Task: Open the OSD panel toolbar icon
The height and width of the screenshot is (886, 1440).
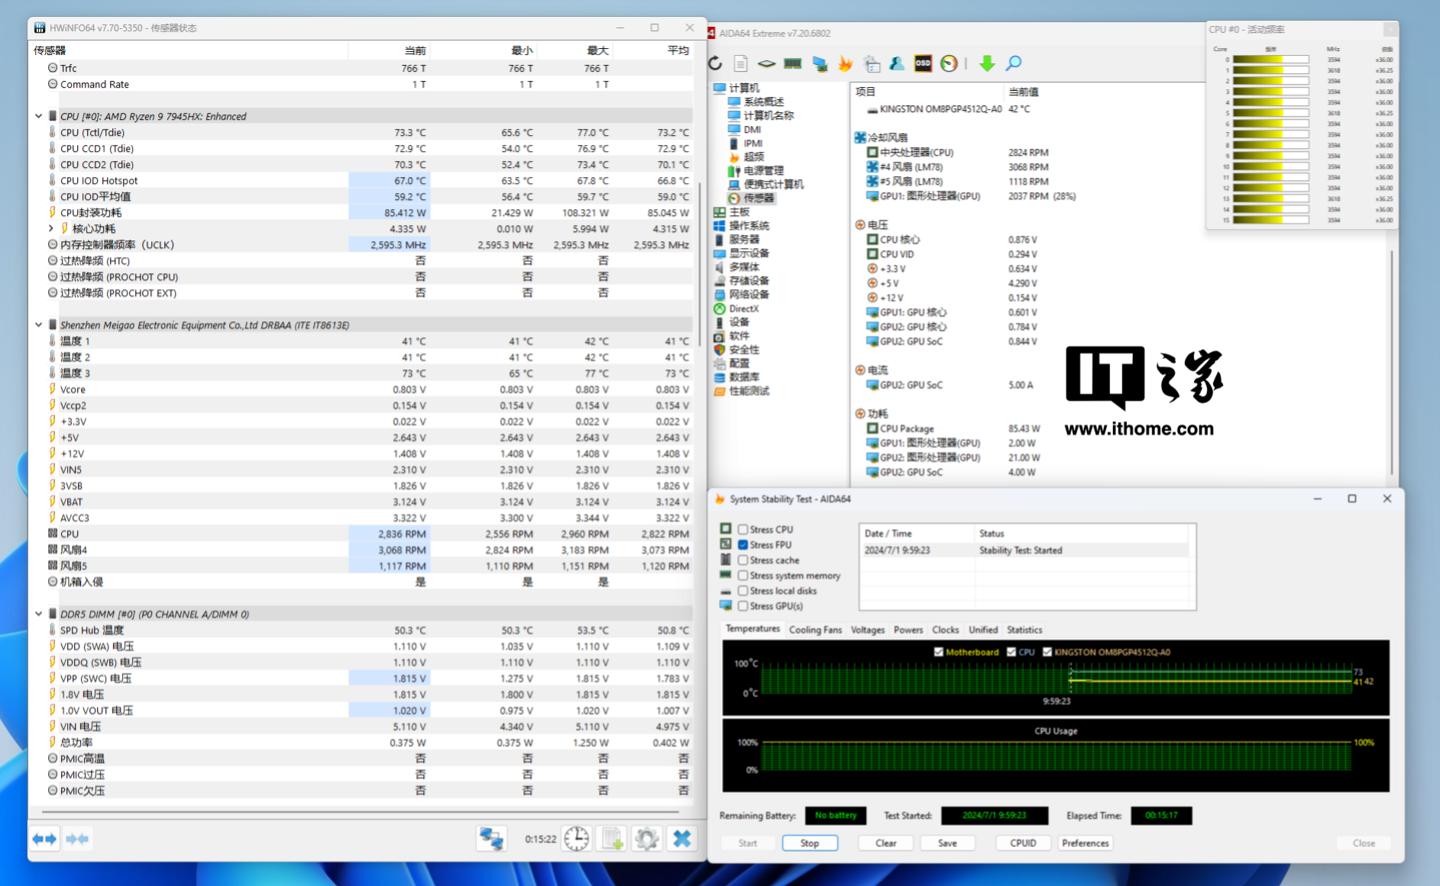Action: [923, 64]
